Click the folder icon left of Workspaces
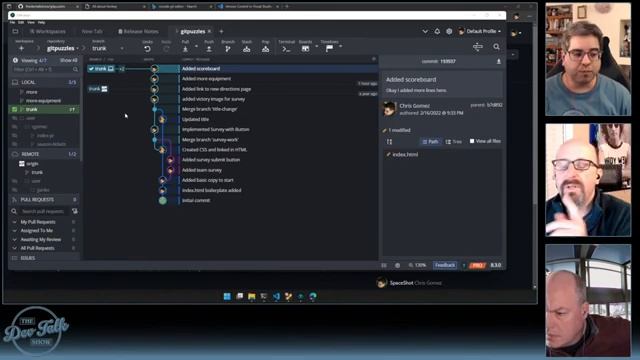640x360 pixels. [x=16, y=31]
